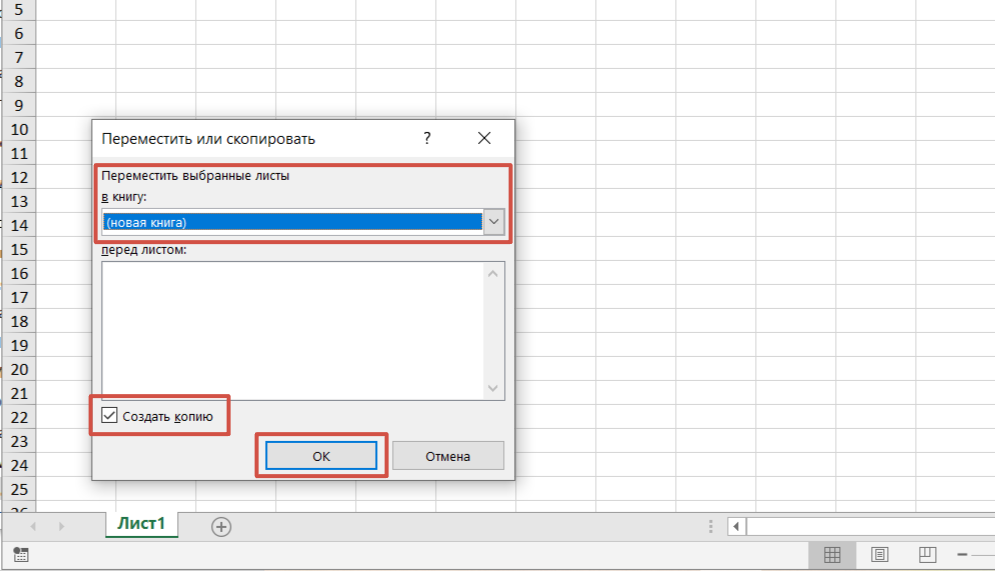
Task: Click the horizontal scrollbar left arrow
Action: [x=736, y=526]
